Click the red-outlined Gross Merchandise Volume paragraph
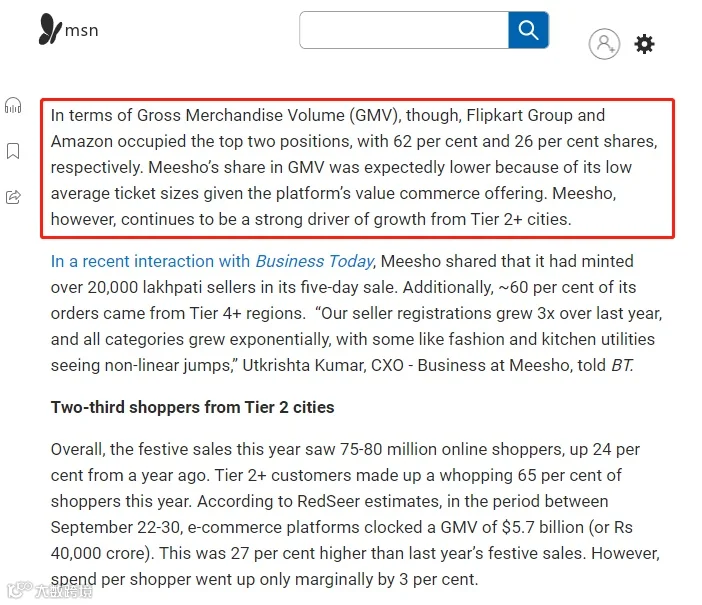 (x=357, y=168)
